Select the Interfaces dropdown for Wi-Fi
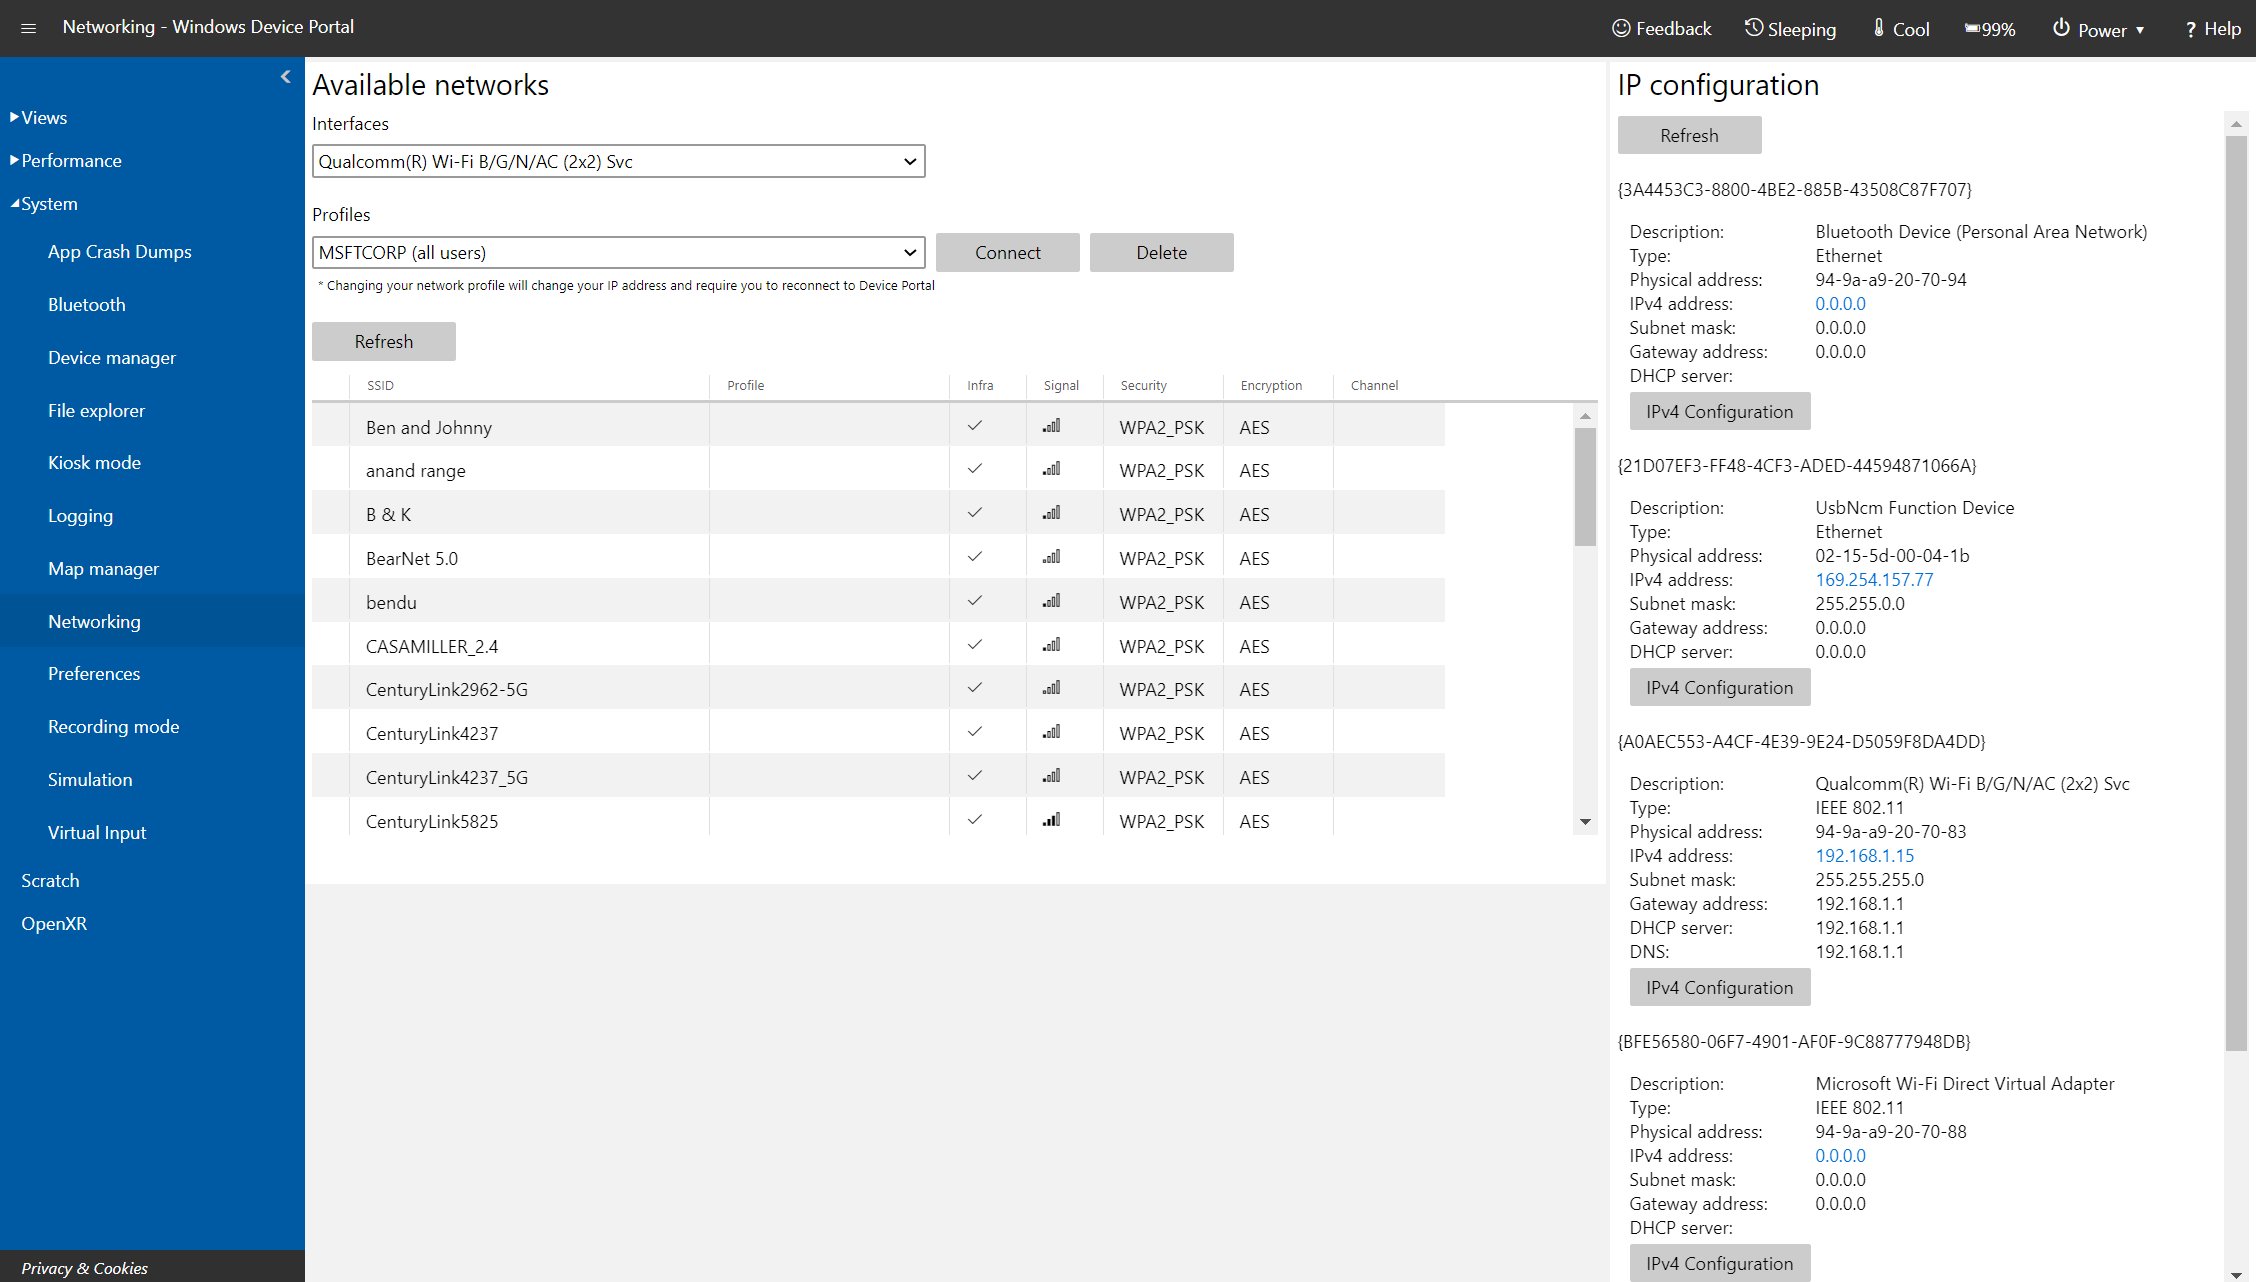The image size is (2256, 1282). 617,161
